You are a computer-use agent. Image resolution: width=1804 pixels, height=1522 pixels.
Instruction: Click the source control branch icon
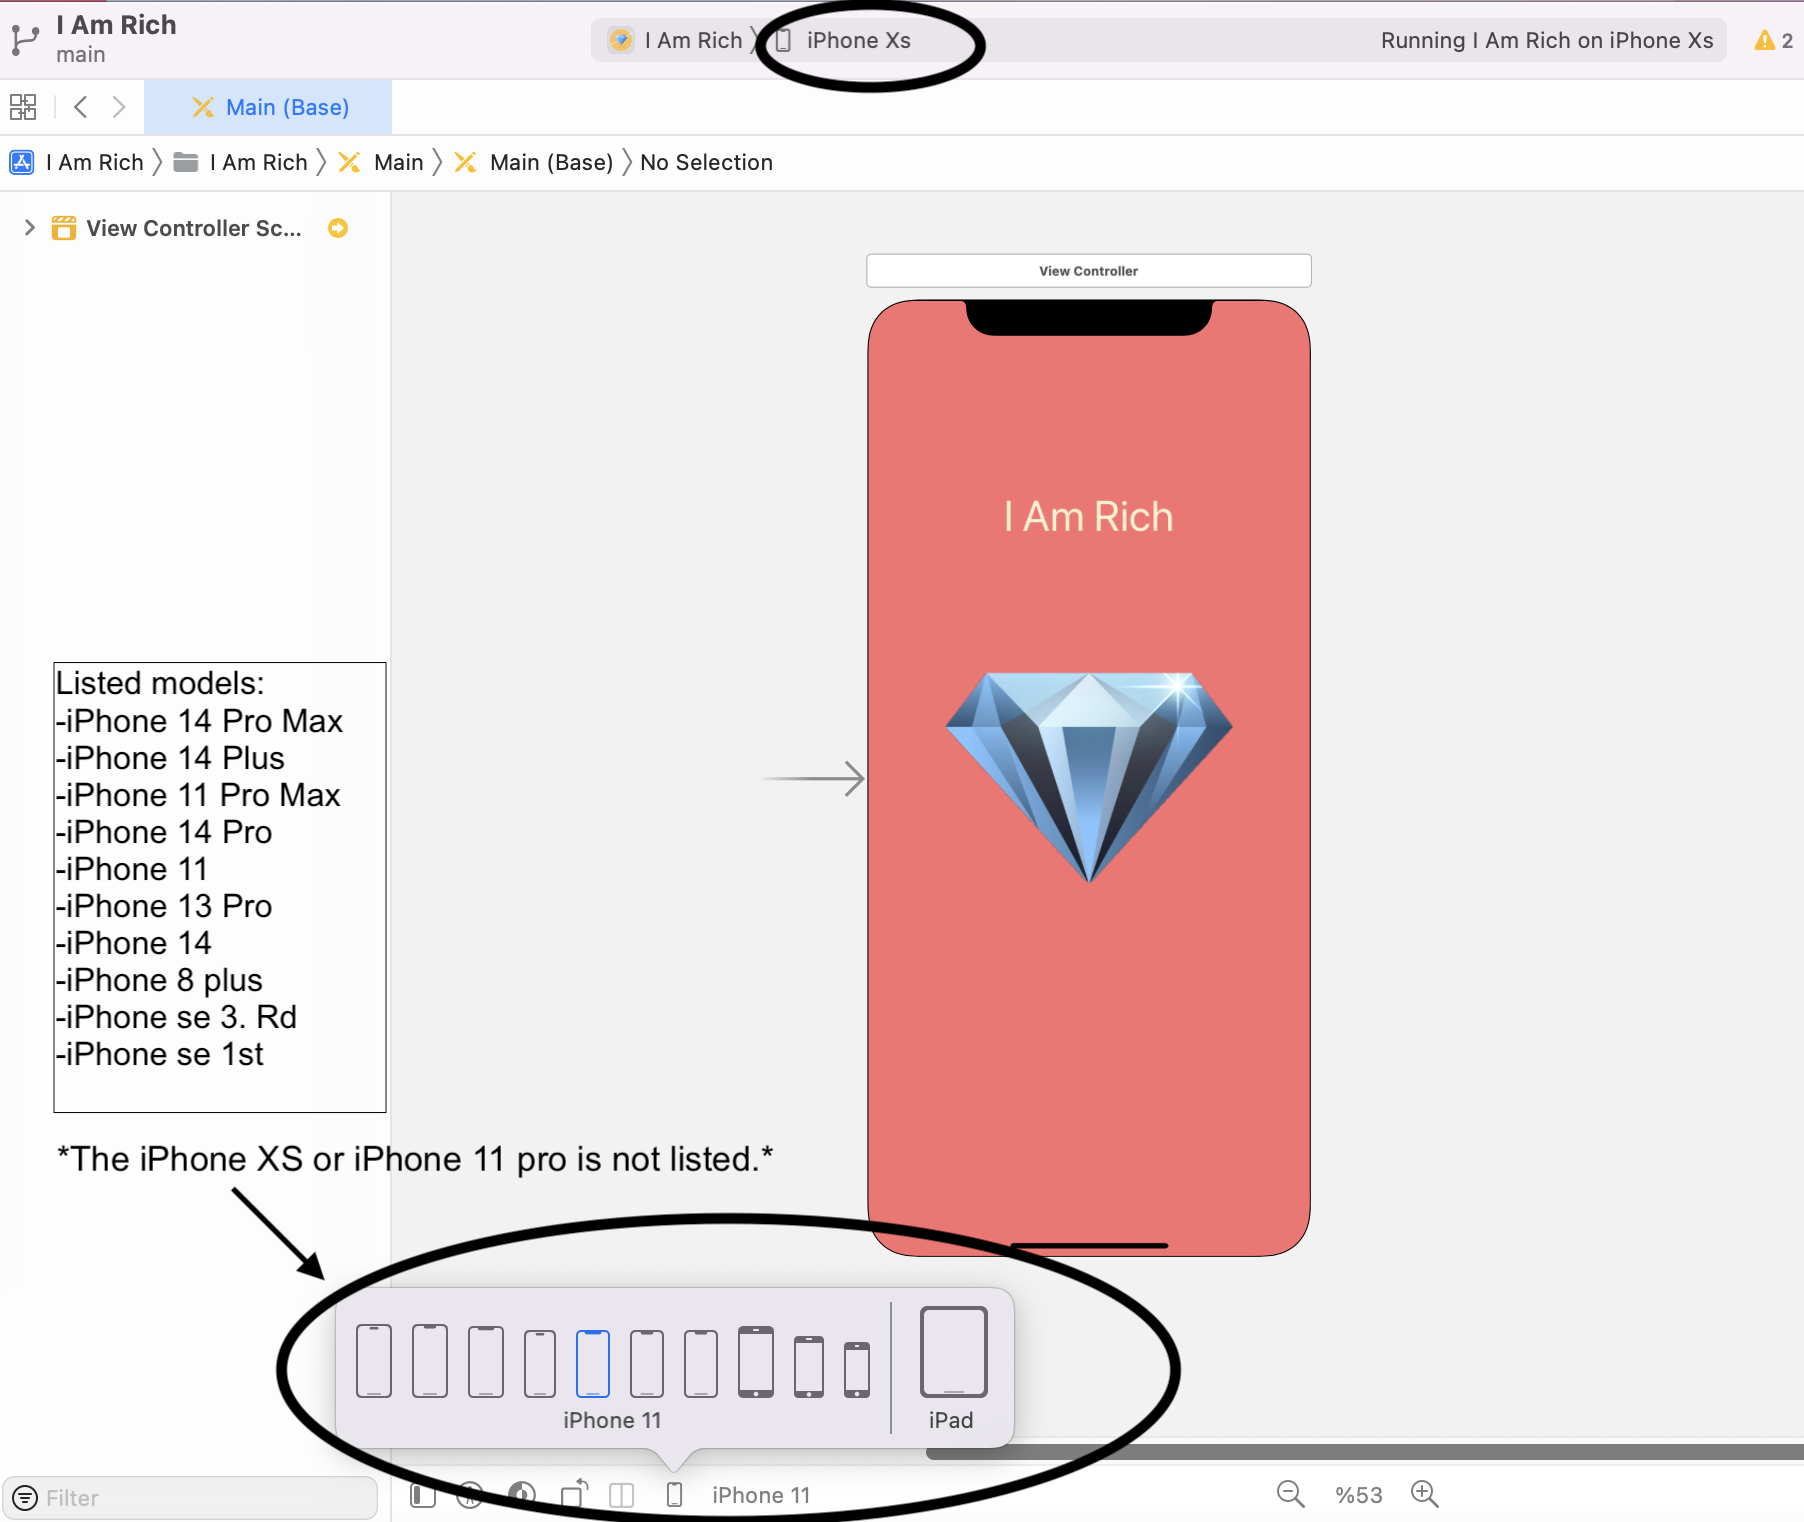tap(24, 40)
